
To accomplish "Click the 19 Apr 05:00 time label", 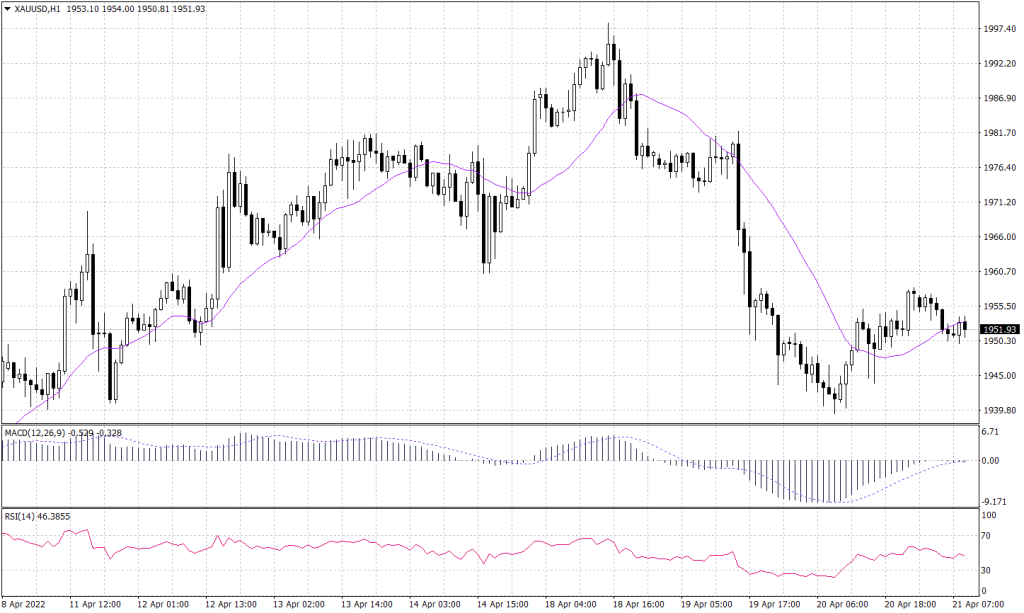I will [707, 605].
